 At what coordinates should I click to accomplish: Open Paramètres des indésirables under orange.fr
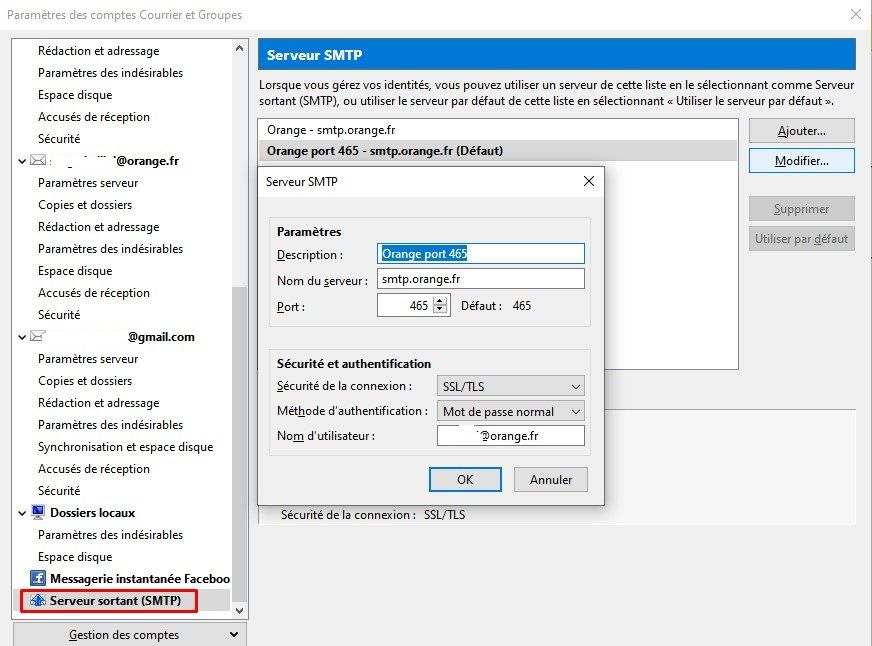[110, 249]
